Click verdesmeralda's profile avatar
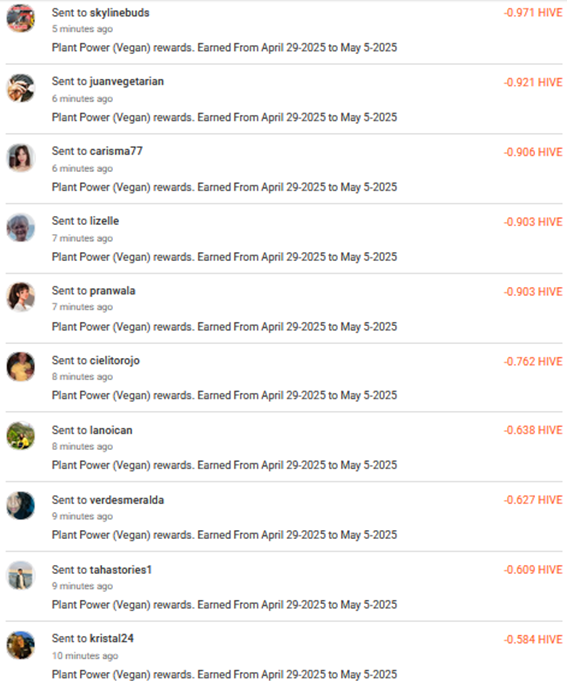The height and width of the screenshot is (689, 567). point(21,506)
